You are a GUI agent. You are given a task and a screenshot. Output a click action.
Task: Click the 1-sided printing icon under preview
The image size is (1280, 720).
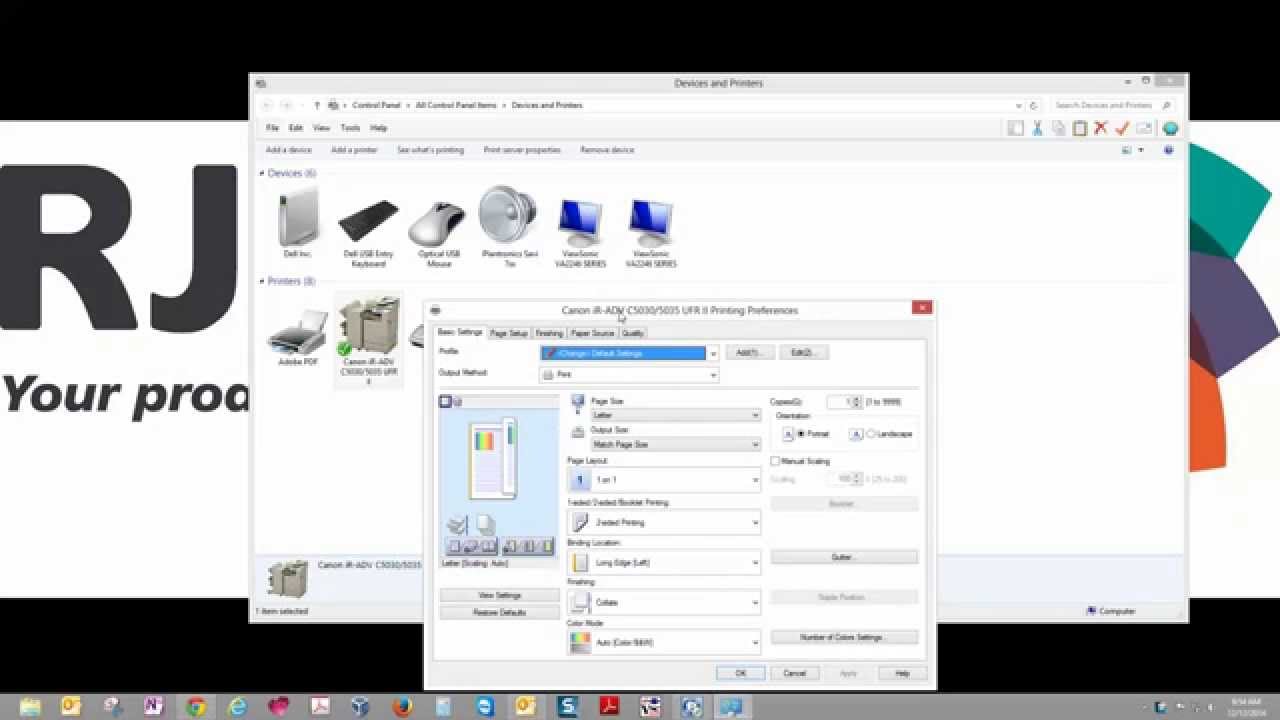click(x=455, y=547)
